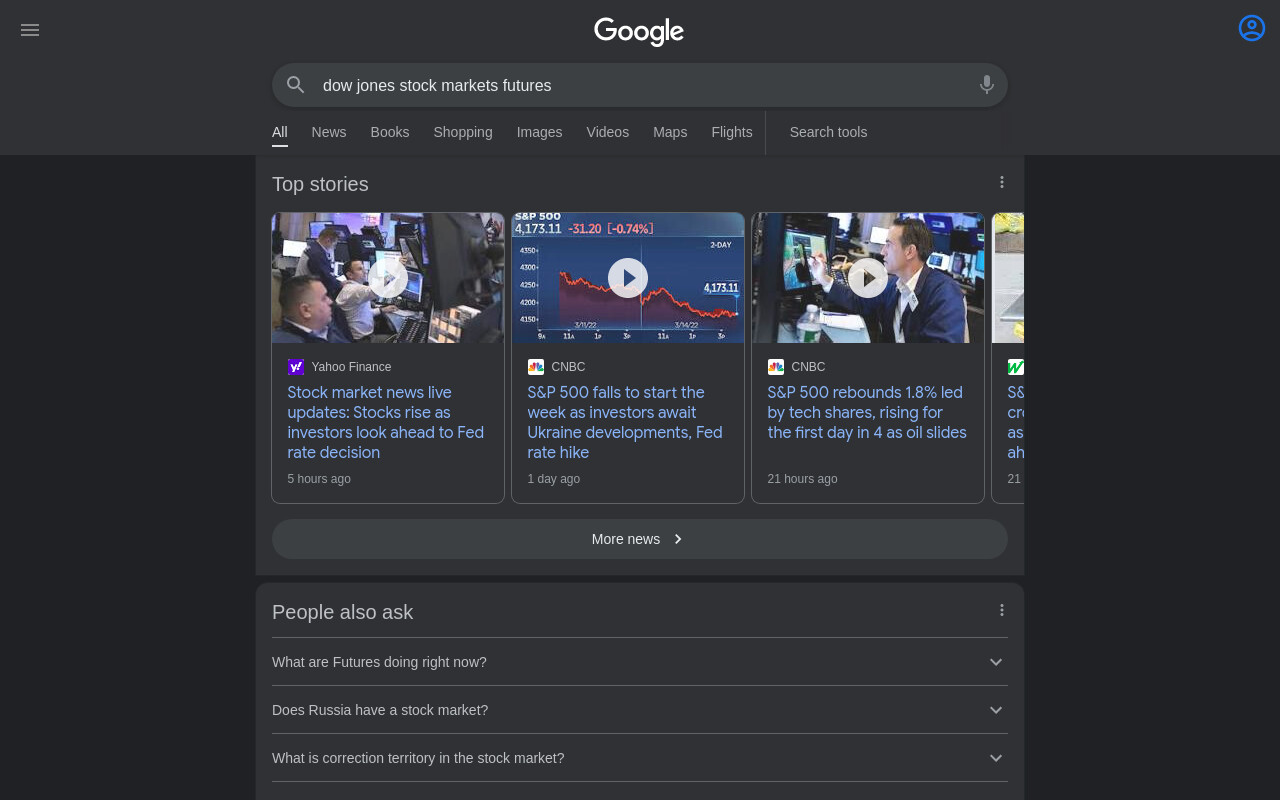Click the More news arrow chevron
Viewport: 1280px width, 800px height.
coord(678,539)
